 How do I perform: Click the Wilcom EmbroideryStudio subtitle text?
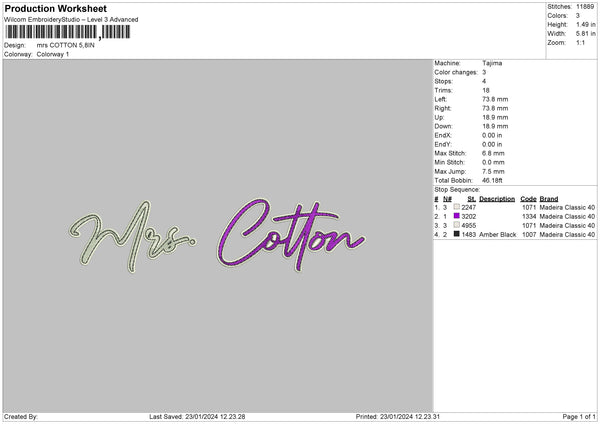(71, 20)
